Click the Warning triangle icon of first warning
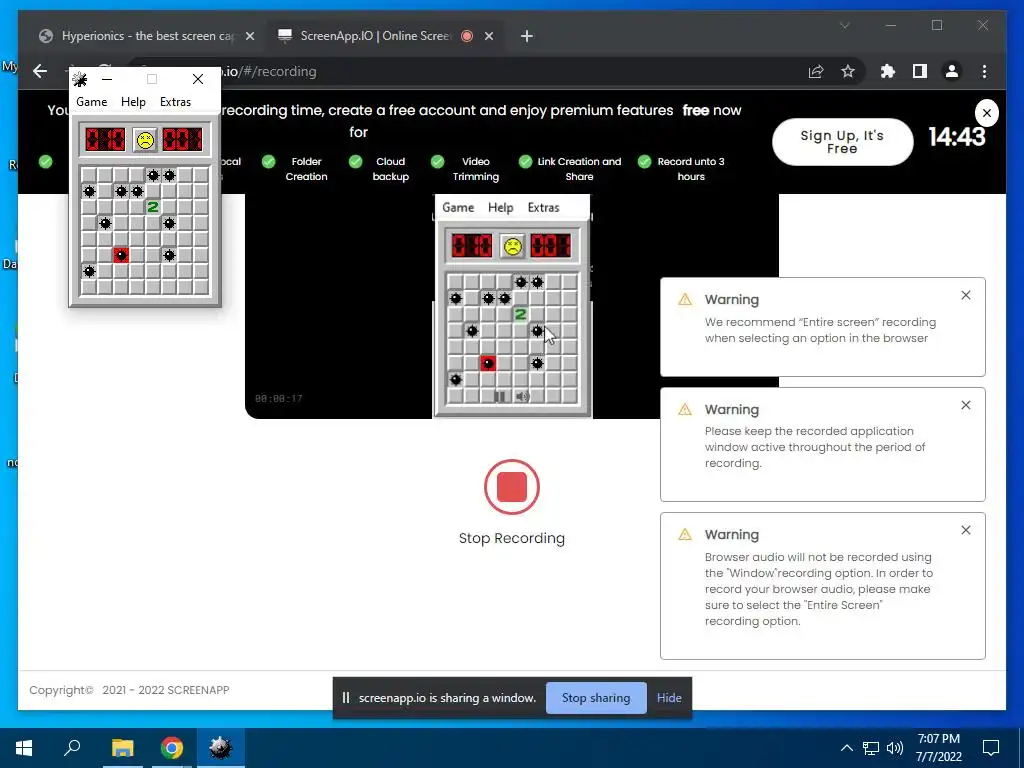The height and width of the screenshot is (768, 1024). pyautogui.click(x=684, y=300)
